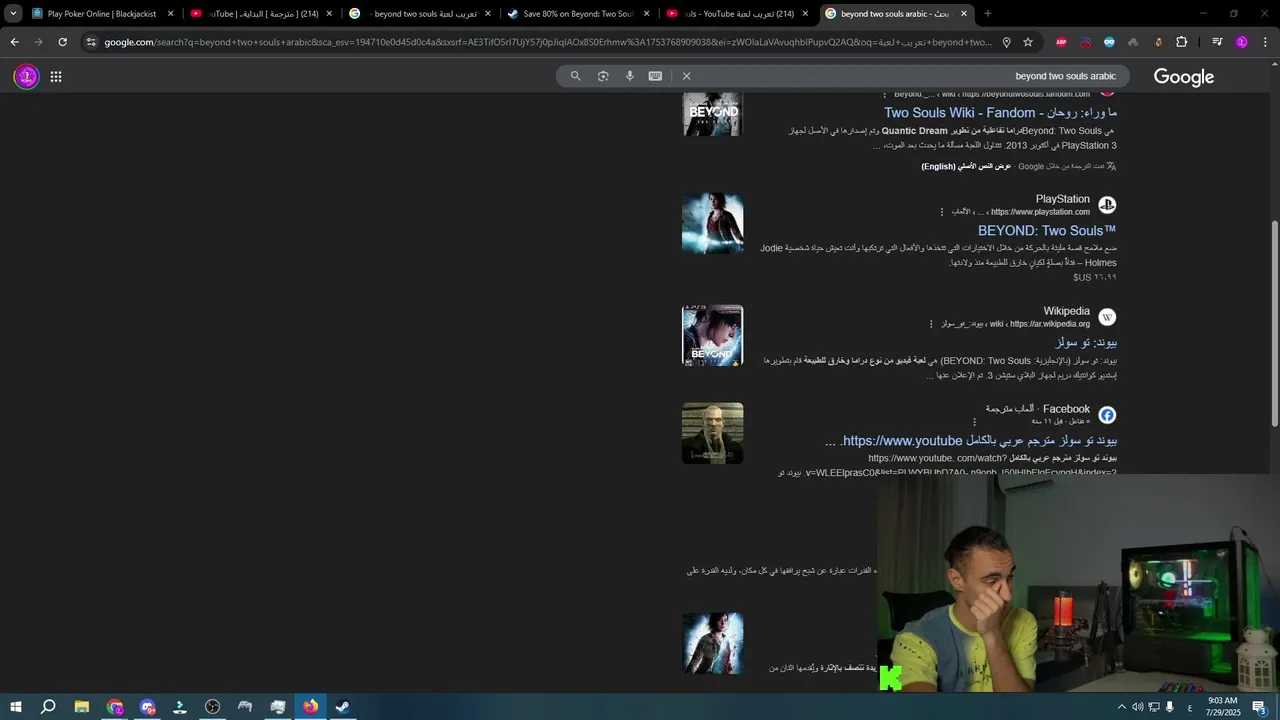Open the media control music-note icon
Viewport: 1280px width, 720px height.
1217,42
